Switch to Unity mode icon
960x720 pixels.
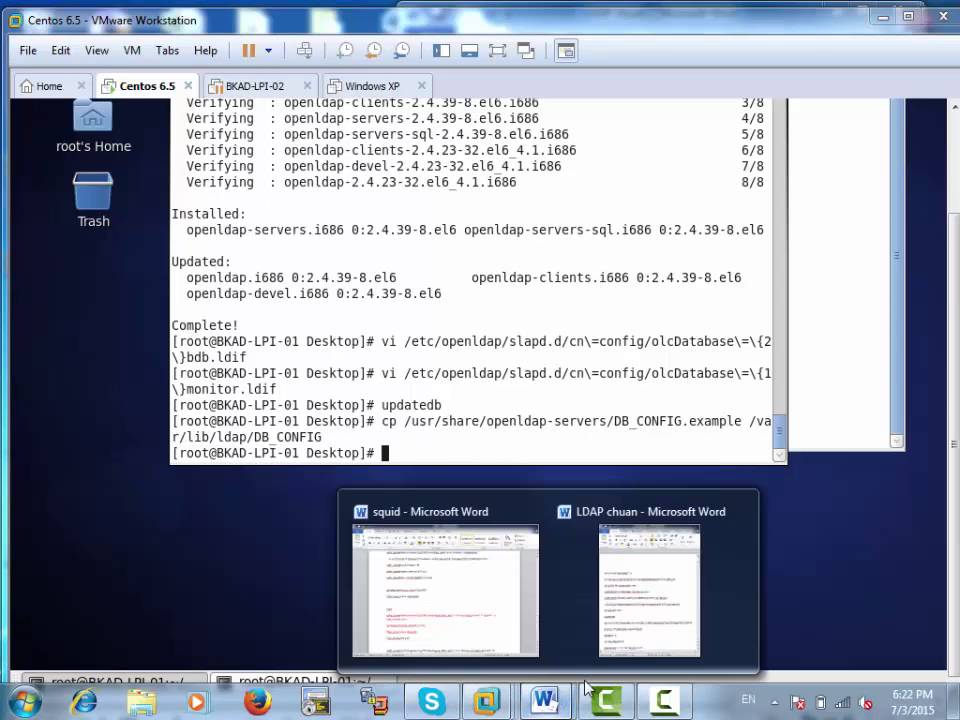[x=526, y=51]
